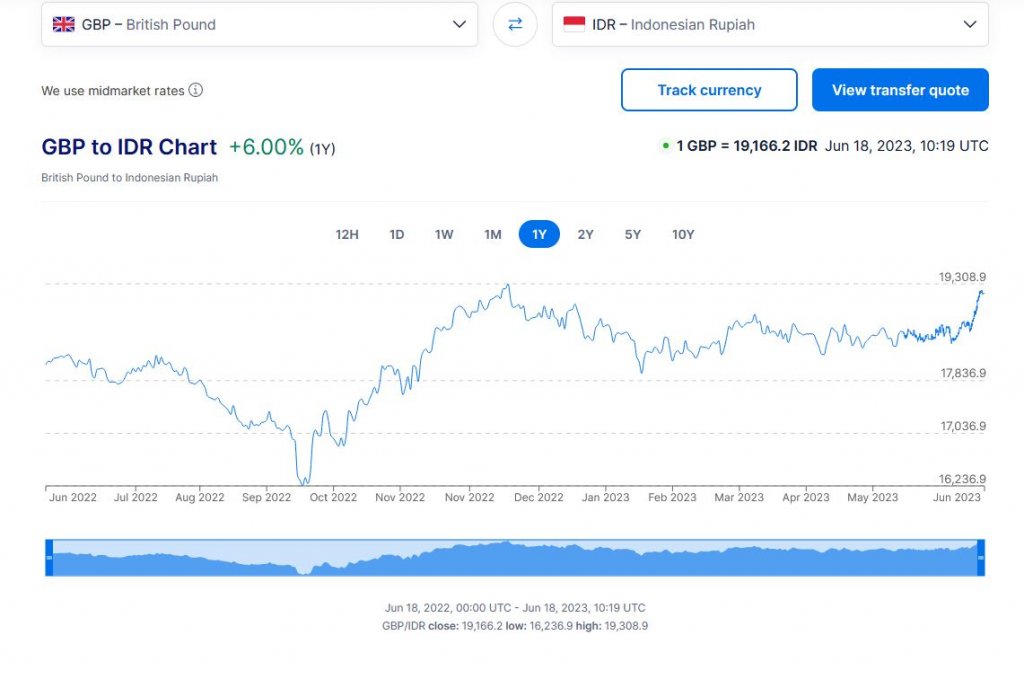Show the 2Y chart range
Screen dimensions: 1024x679
[x=585, y=234]
